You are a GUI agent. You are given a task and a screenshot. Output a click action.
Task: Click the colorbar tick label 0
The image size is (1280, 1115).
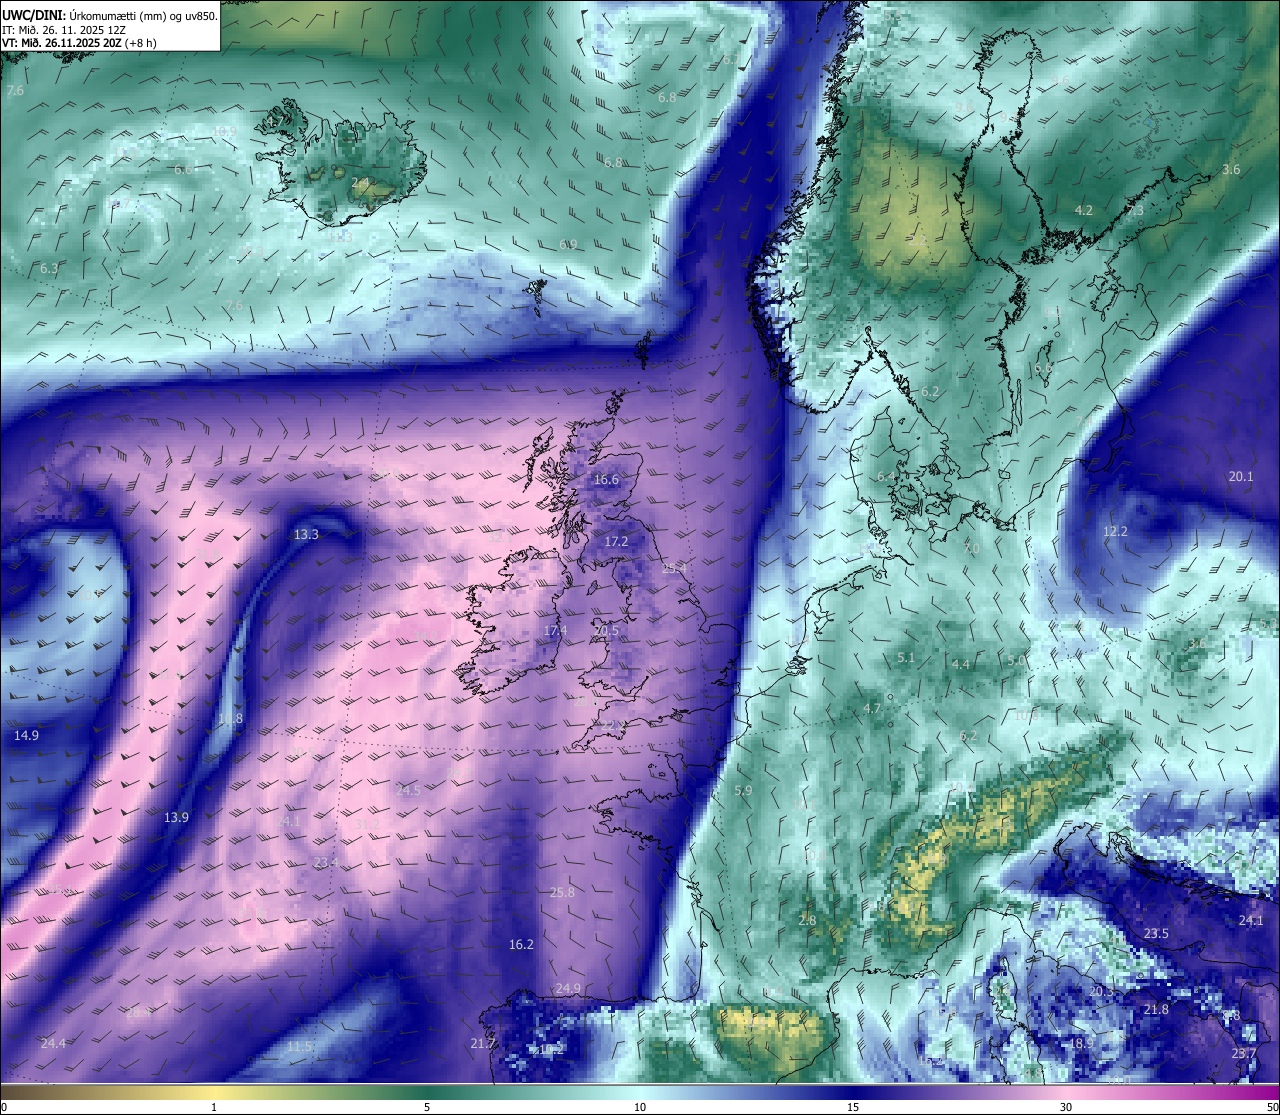[x=4, y=1106]
